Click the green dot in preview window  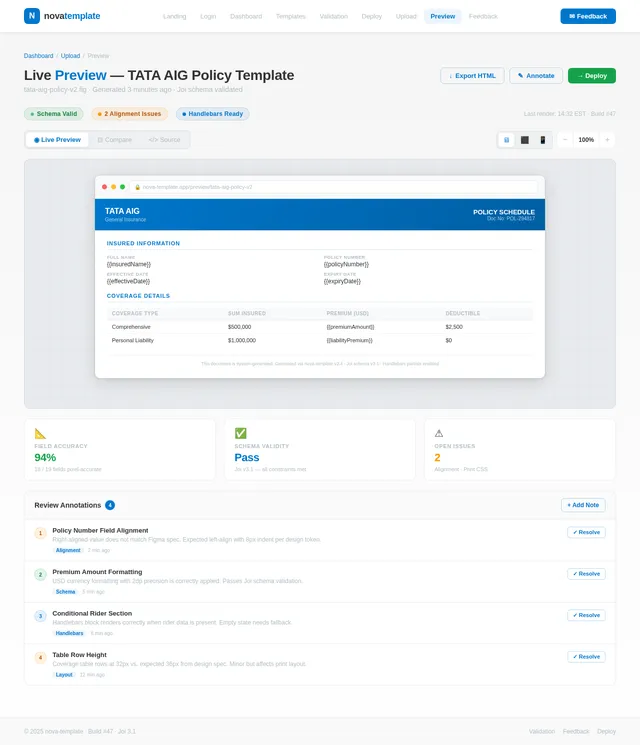123,187
